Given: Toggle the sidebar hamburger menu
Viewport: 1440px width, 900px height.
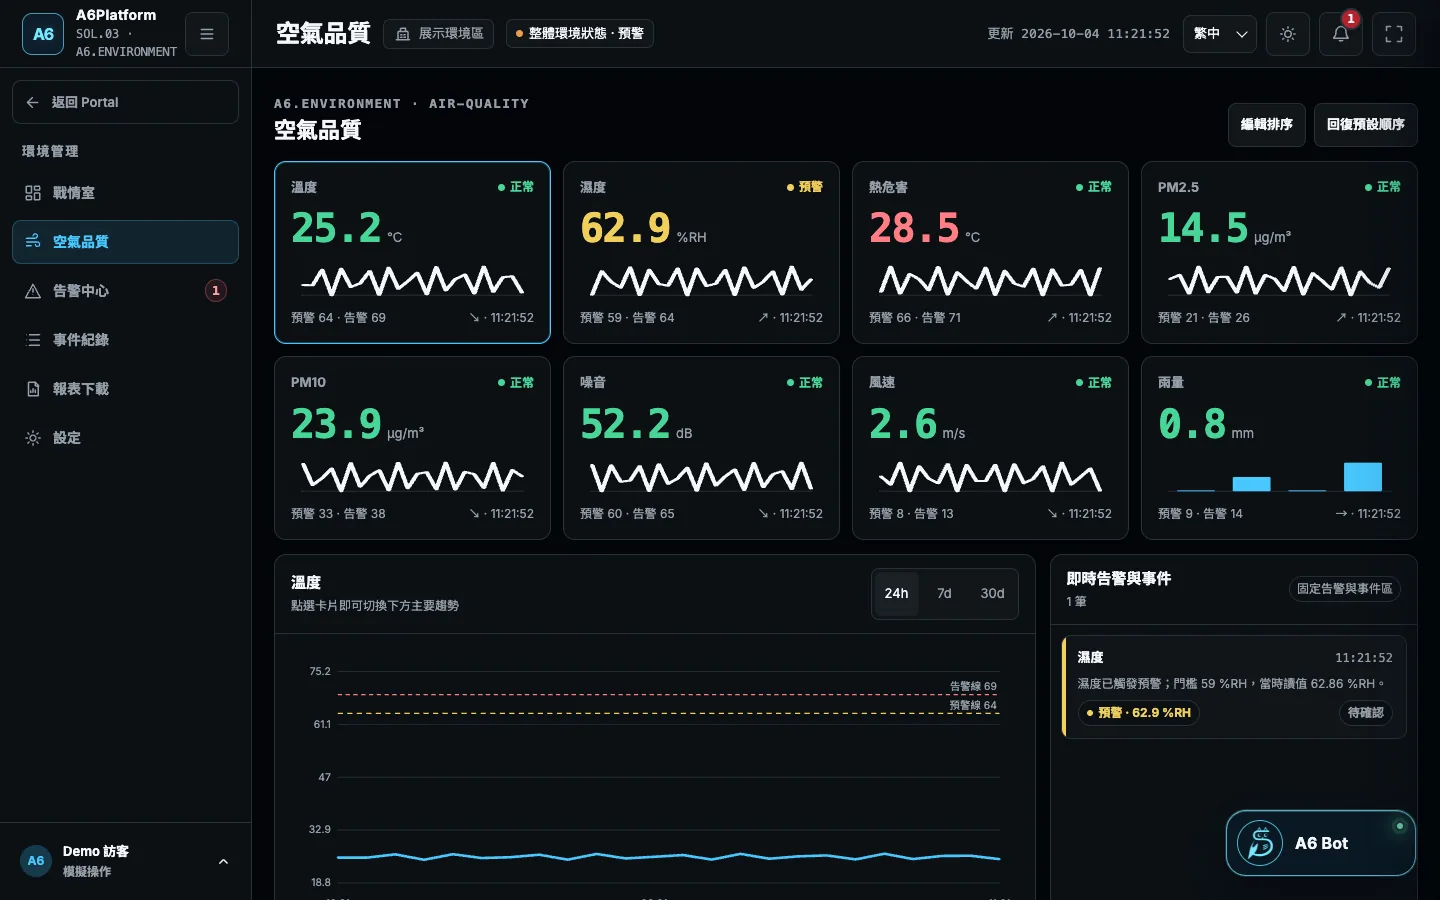Looking at the screenshot, I should [x=207, y=34].
